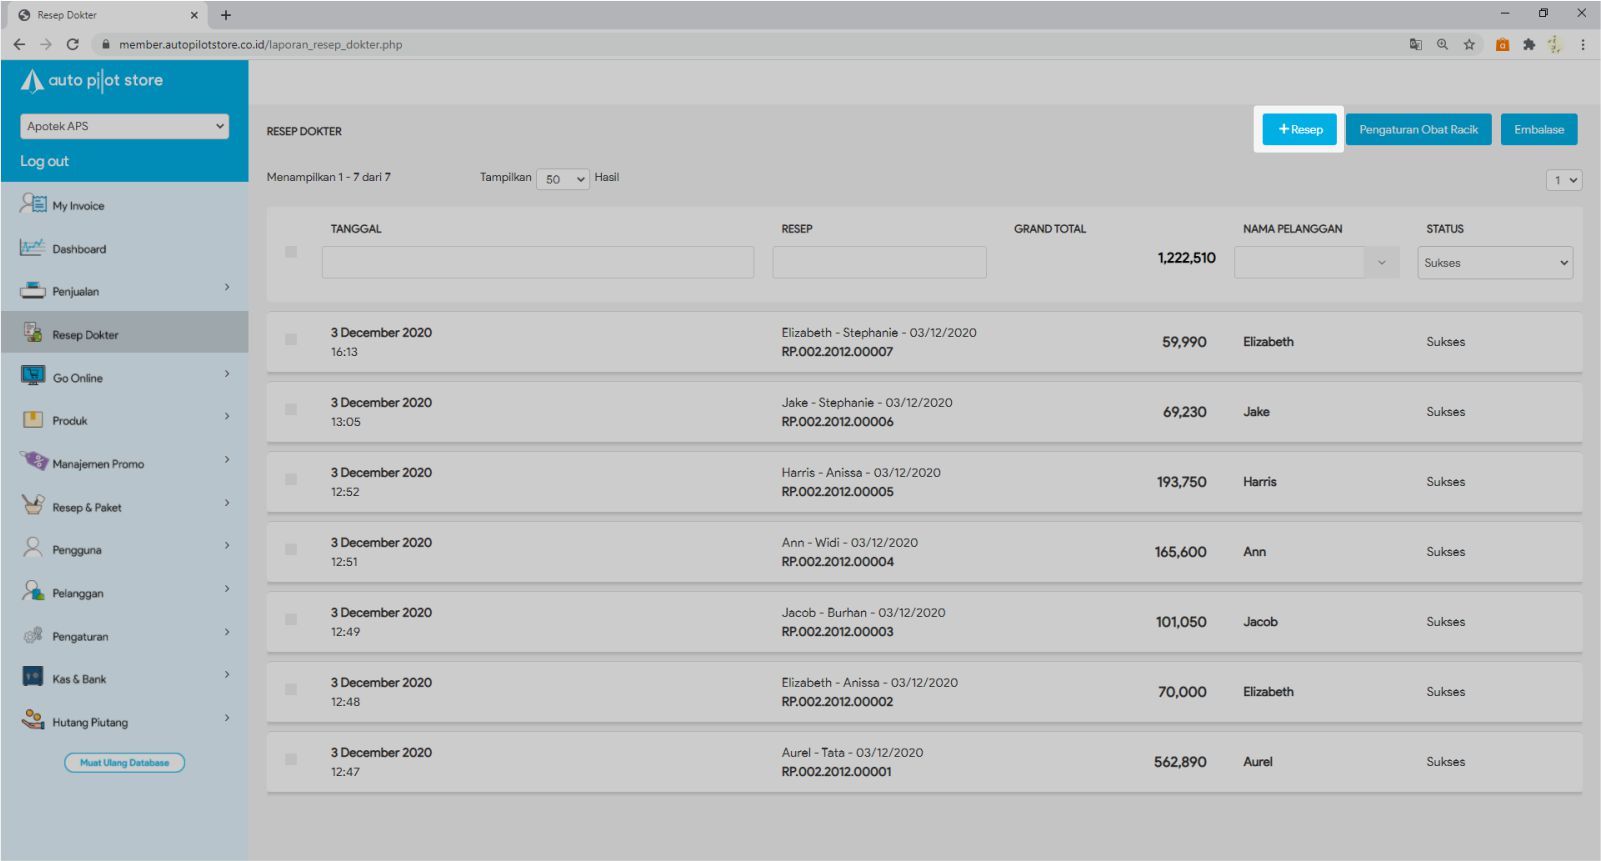Image resolution: width=1601 pixels, height=861 pixels.
Task: Click the Hutang Piutang coins icon
Action: pyautogui.click(x=33, y=720)
